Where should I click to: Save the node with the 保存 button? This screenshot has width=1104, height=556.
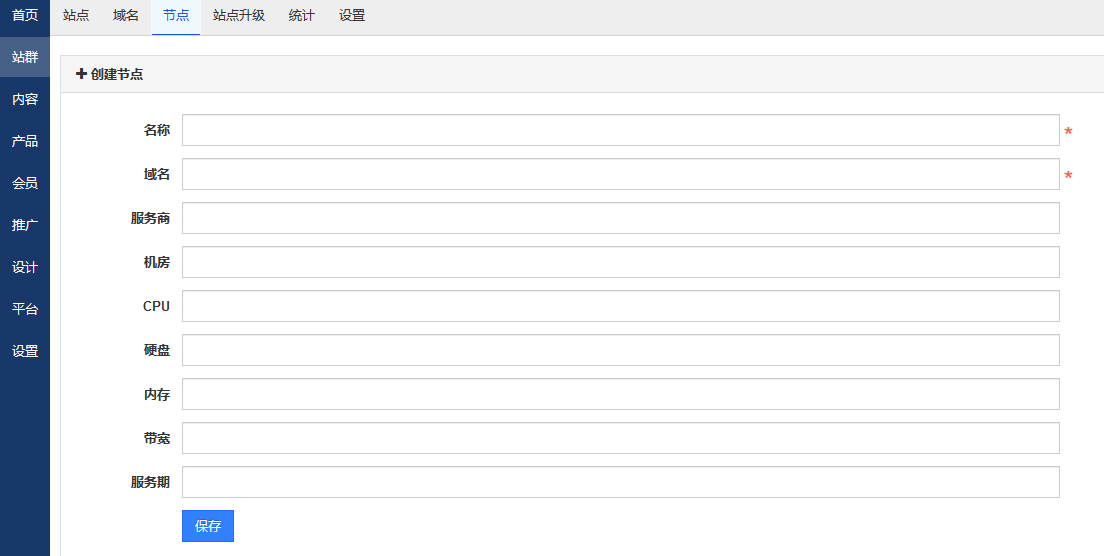[x=208, y=526]
